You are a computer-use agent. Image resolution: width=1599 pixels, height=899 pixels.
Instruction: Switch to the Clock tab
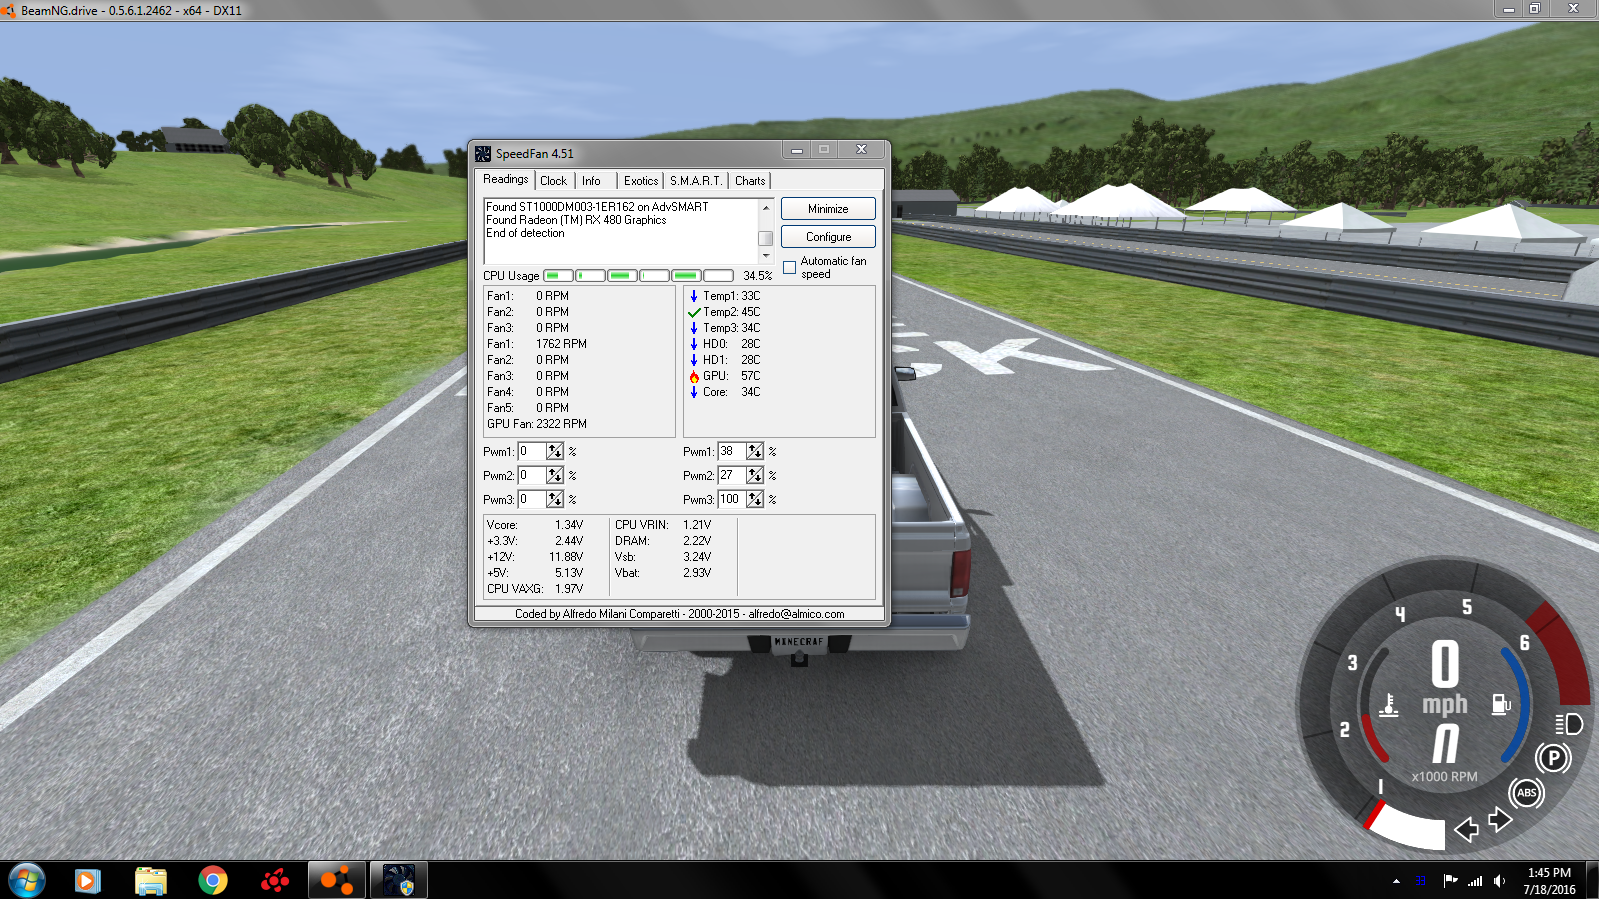coord(553,181)
